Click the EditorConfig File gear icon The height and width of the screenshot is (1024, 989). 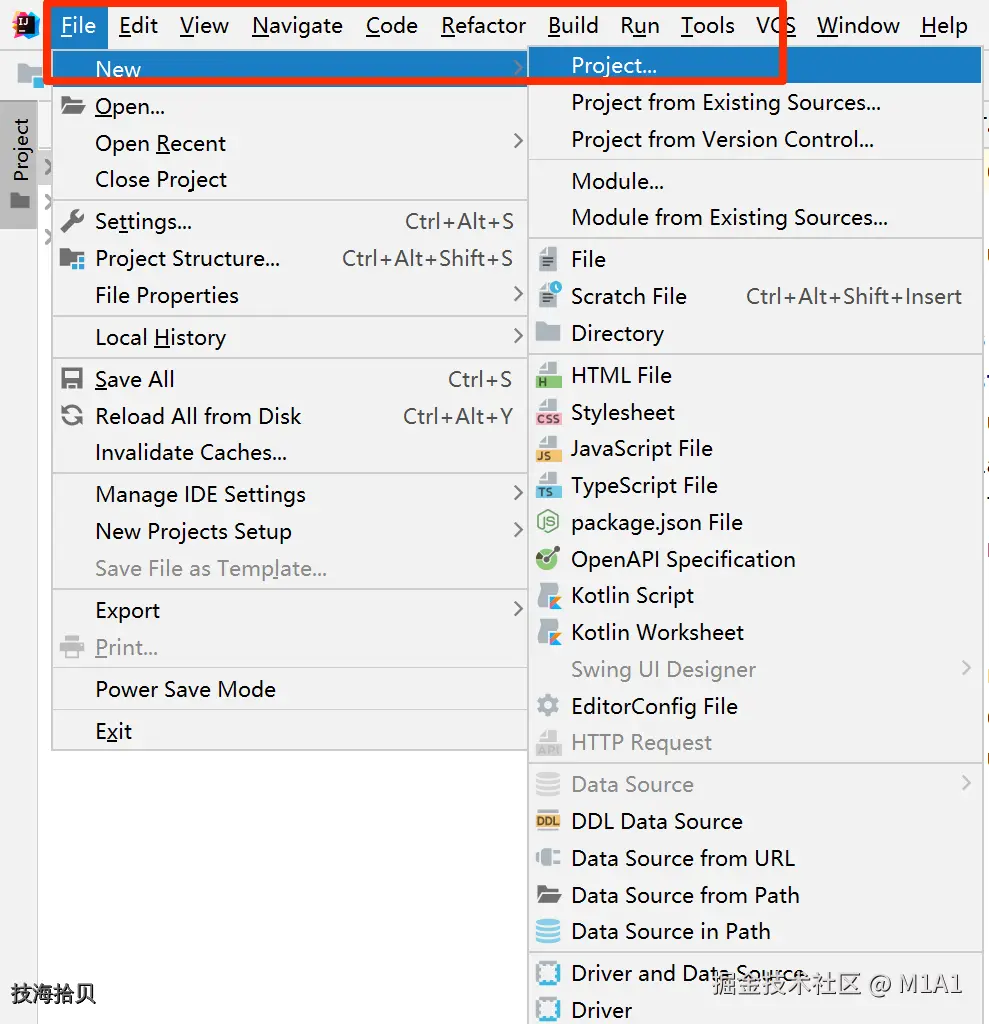tap(548, 705)
